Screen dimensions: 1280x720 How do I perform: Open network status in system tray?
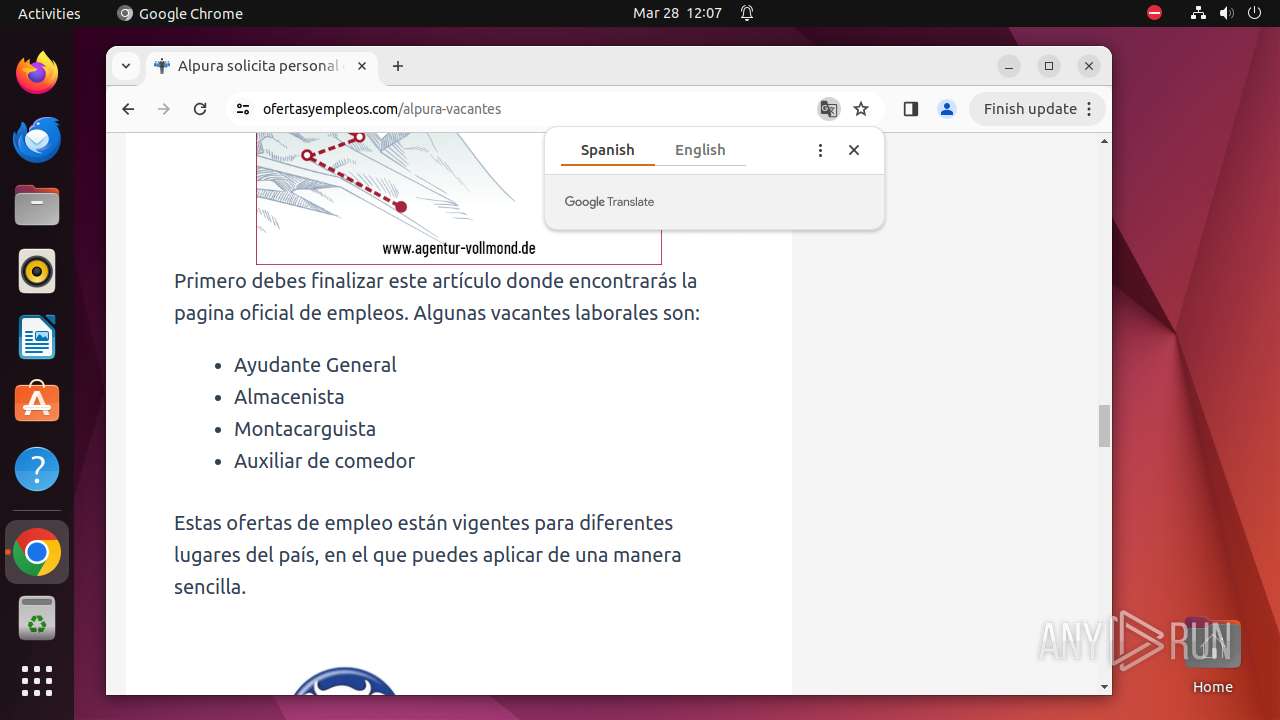coord(1198,13)
